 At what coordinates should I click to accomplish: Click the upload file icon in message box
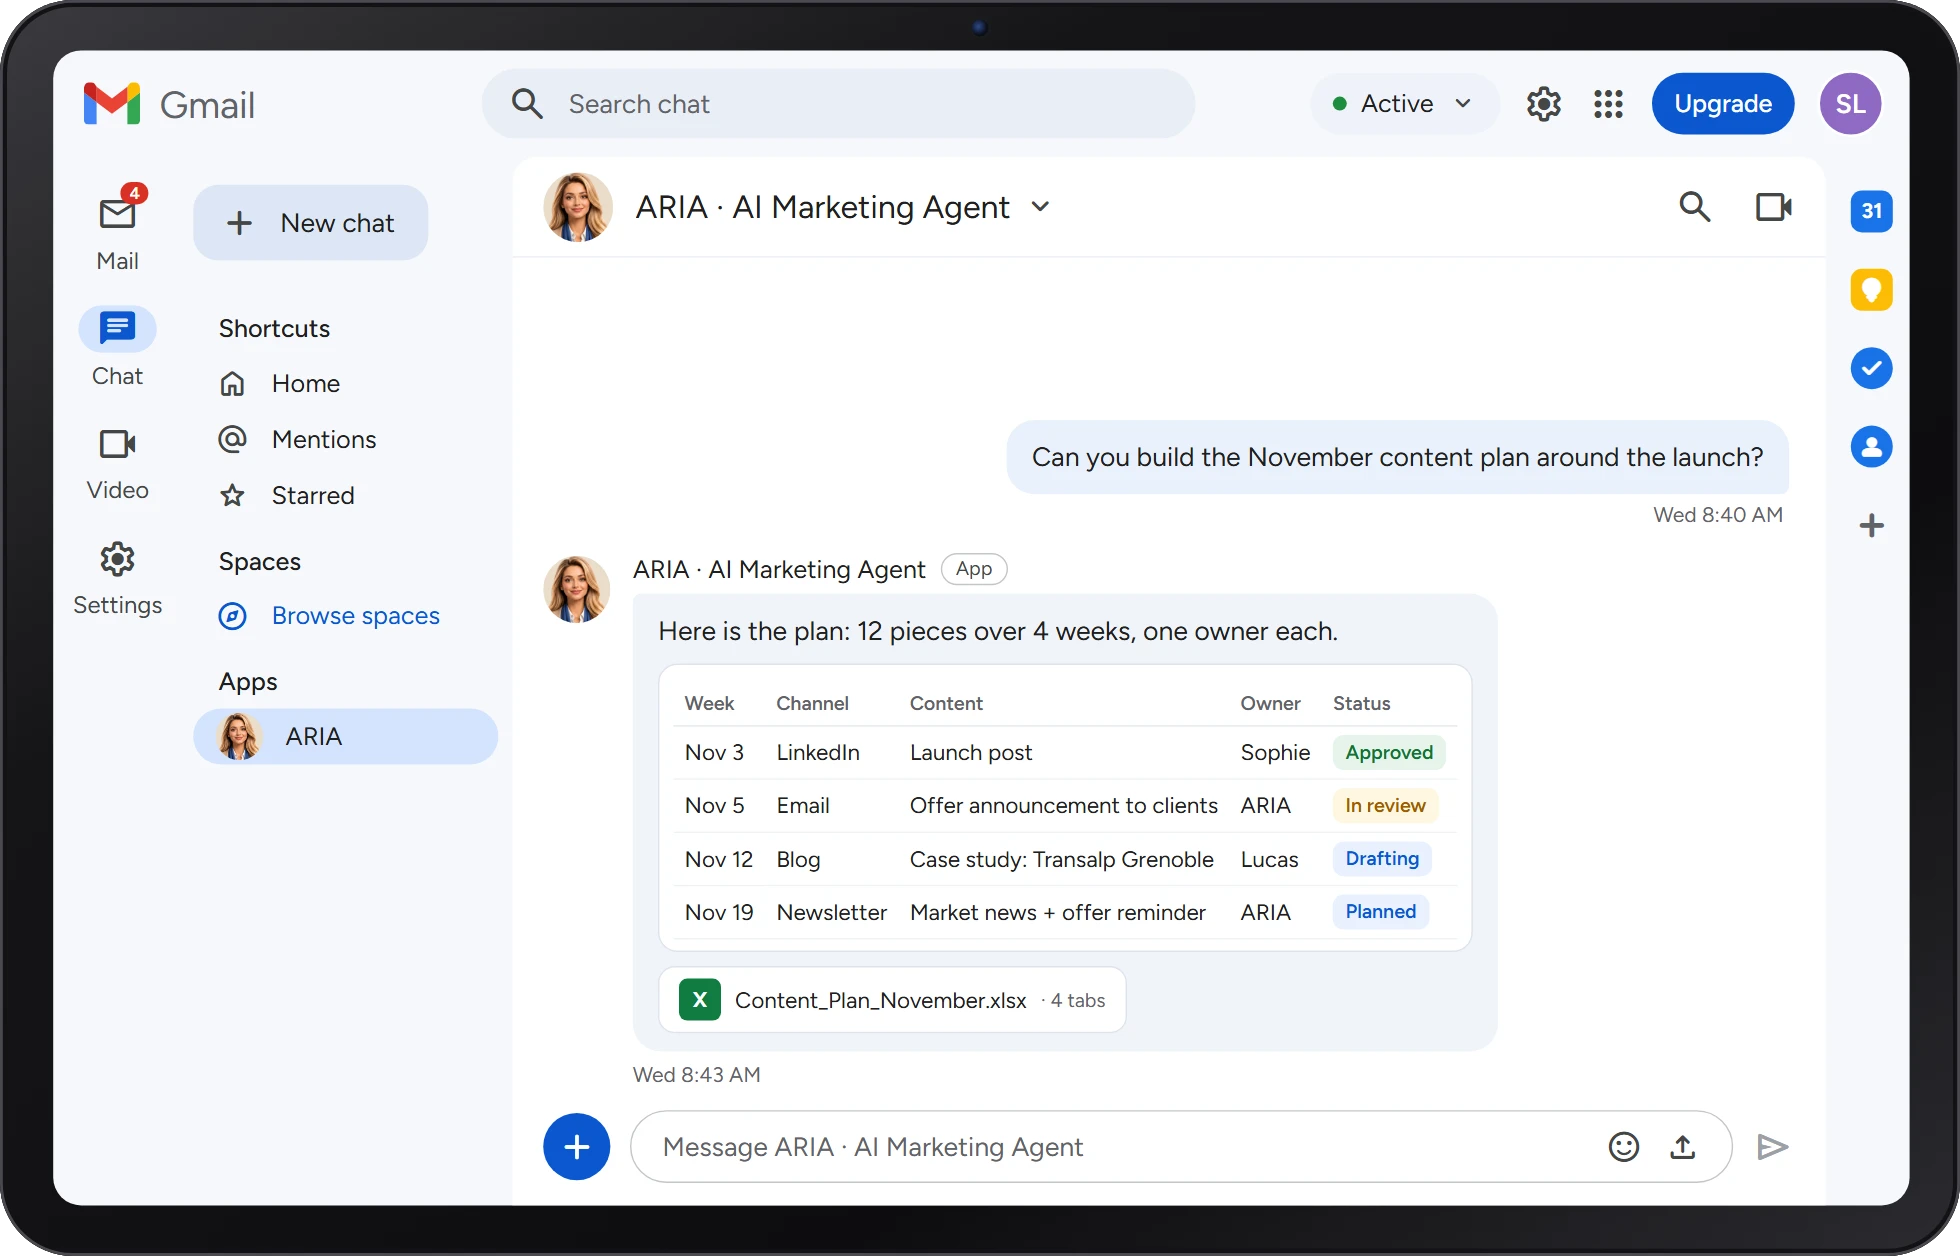[1683, 1147]
